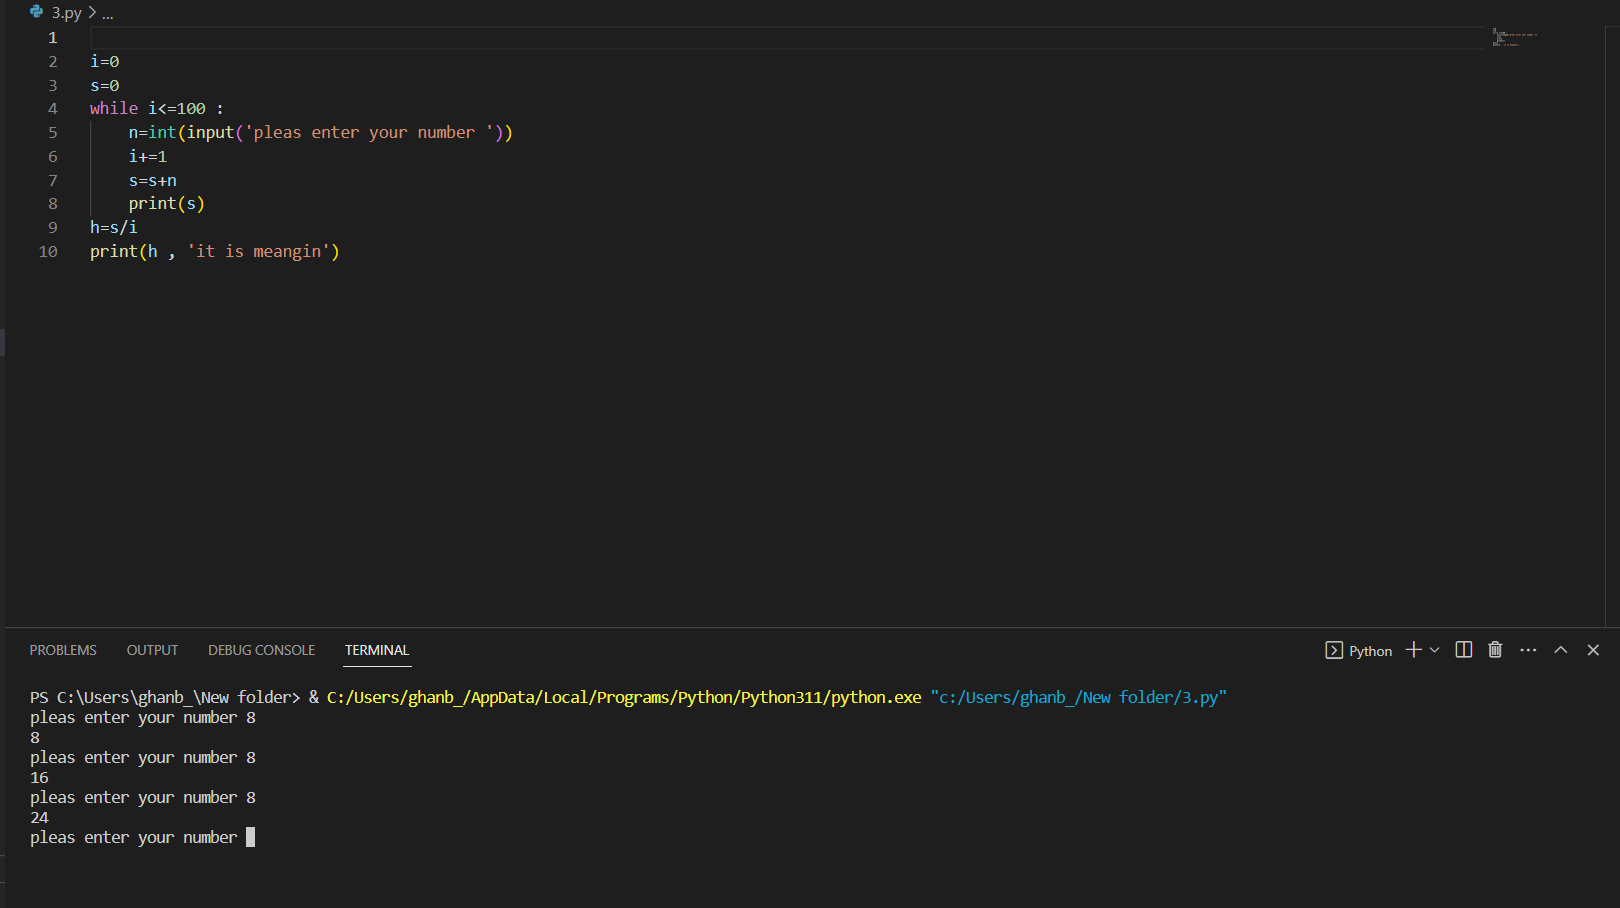
Task: Click terminal output value 16
Action: coord(39,778)
